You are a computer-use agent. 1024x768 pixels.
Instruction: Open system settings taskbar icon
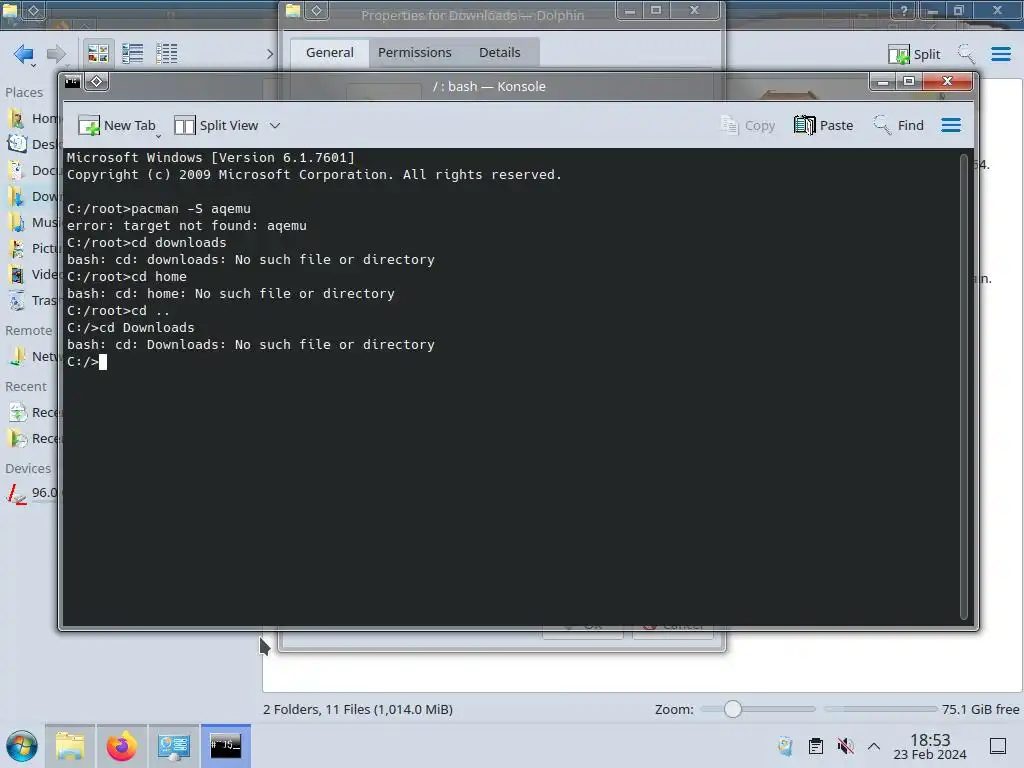pos(174,746)
